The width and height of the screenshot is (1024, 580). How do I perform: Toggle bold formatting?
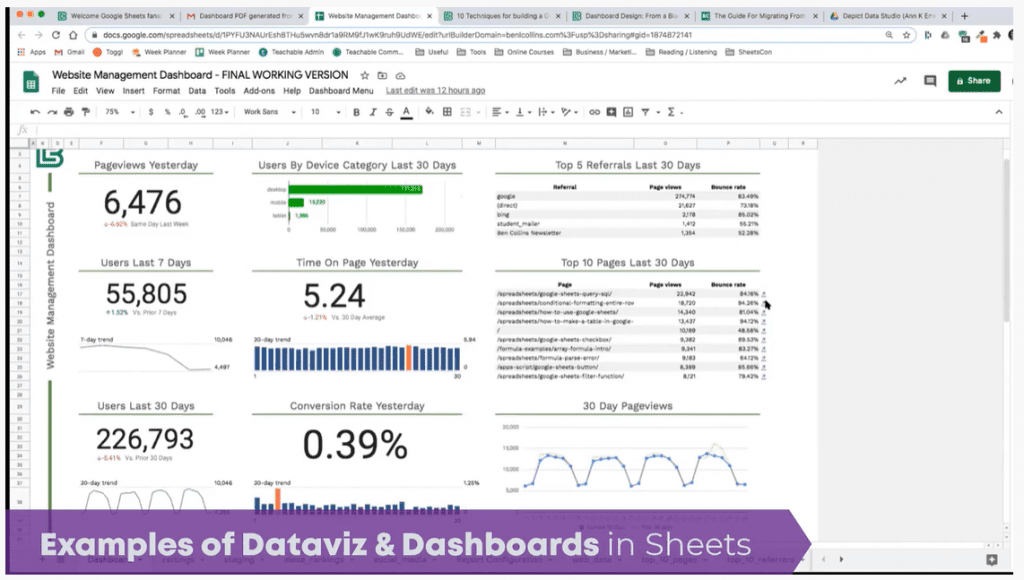click(355, 112)
